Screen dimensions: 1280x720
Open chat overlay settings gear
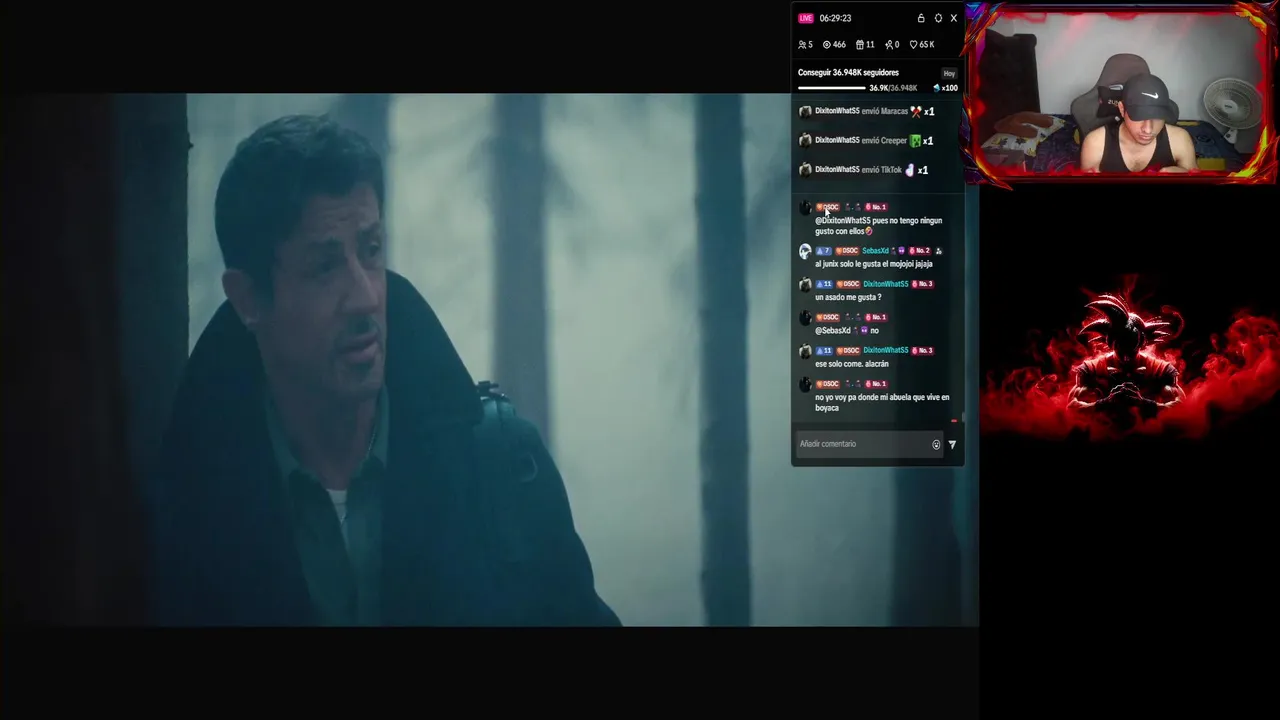938,18
